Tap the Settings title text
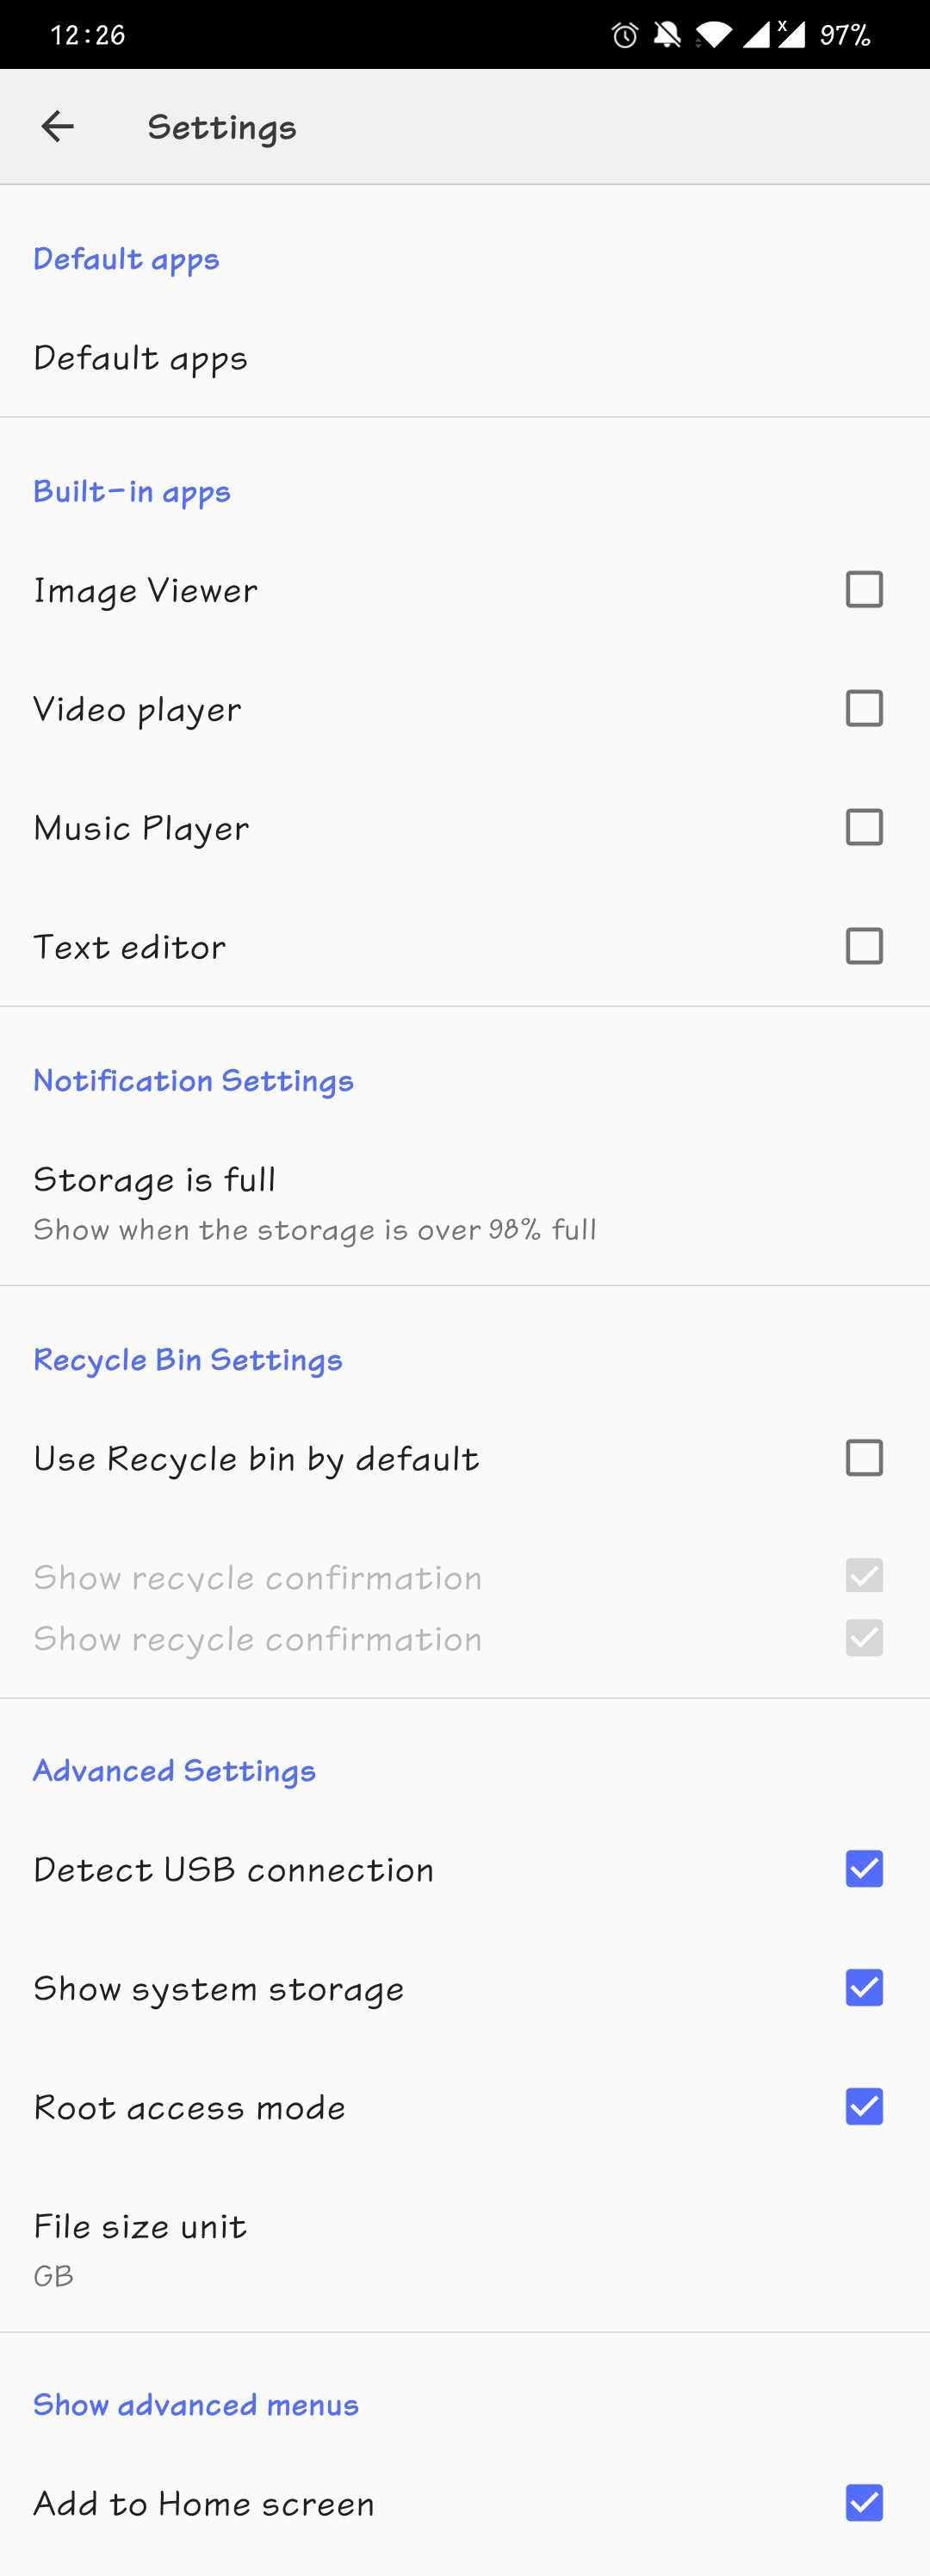This screenshot has height=2576, width=930. pos(222,128)
